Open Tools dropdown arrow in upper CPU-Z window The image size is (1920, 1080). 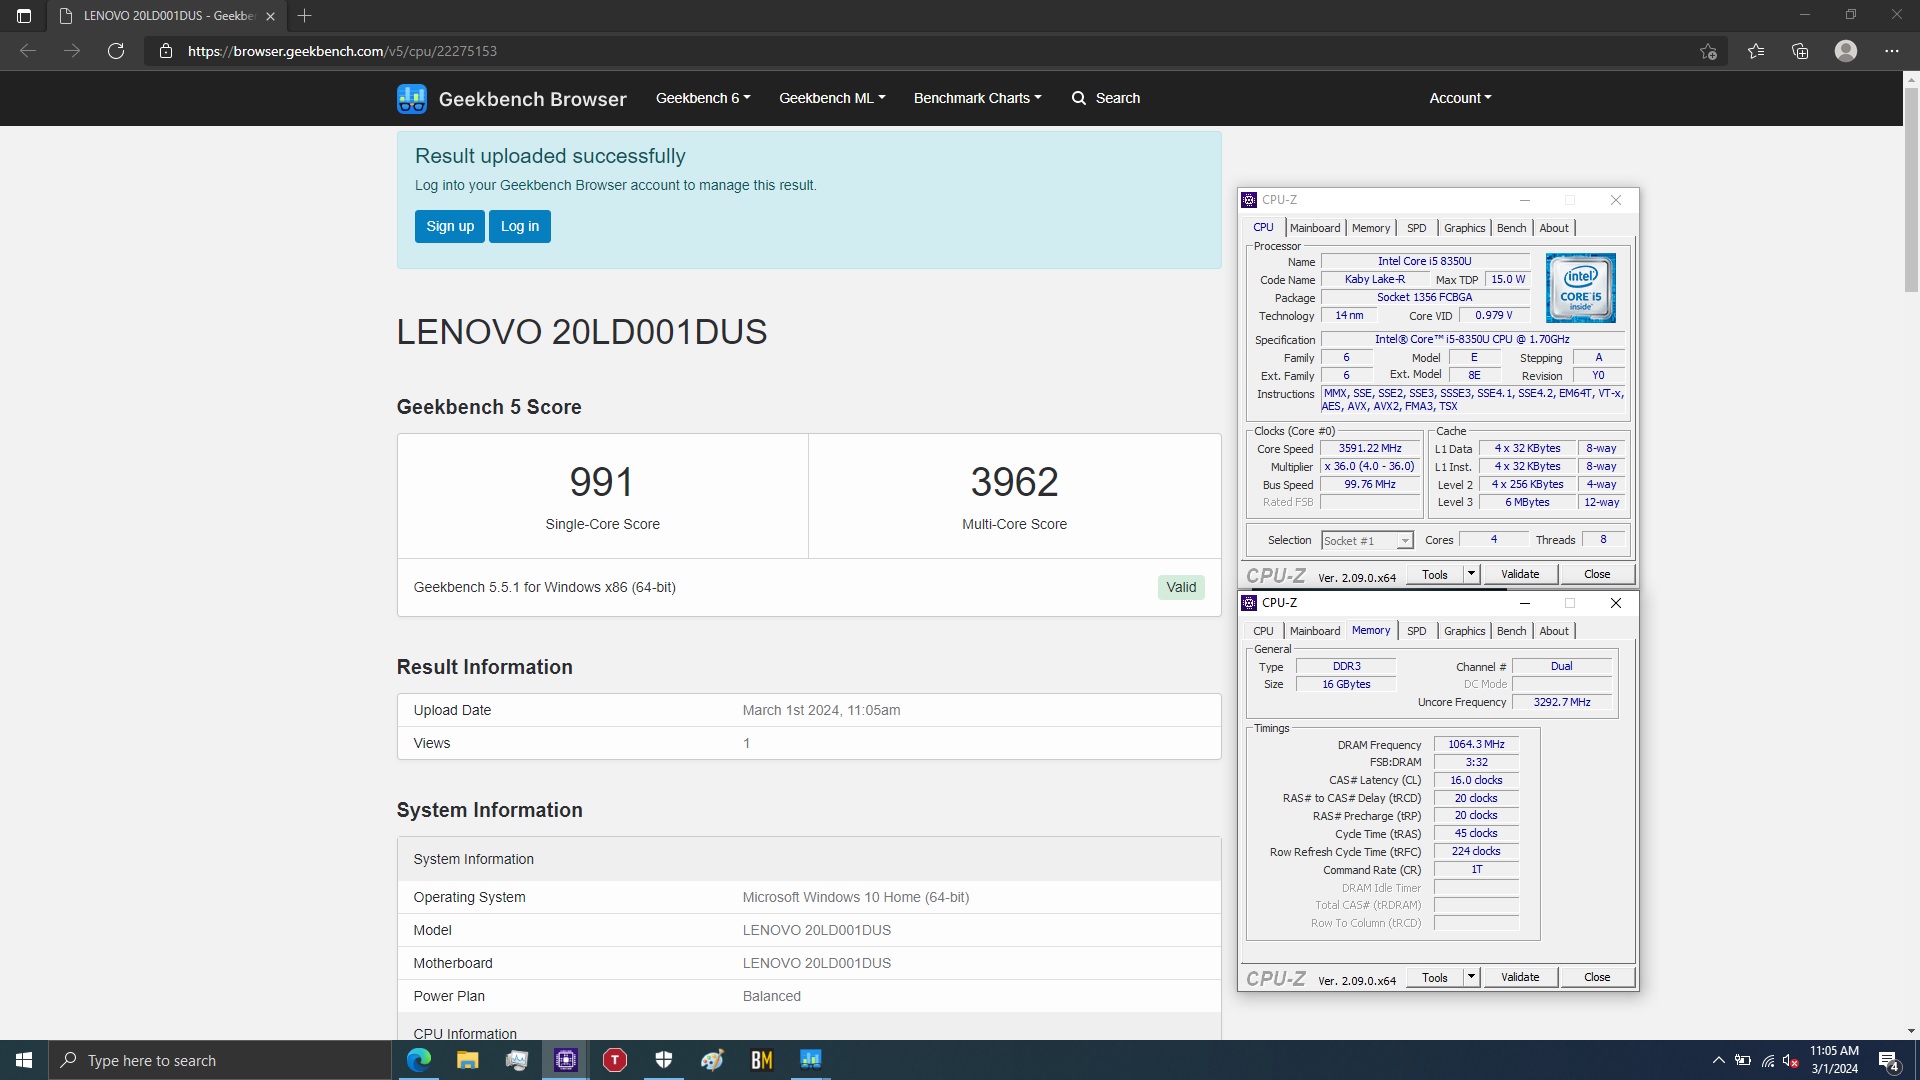[x=1471, y=574]
